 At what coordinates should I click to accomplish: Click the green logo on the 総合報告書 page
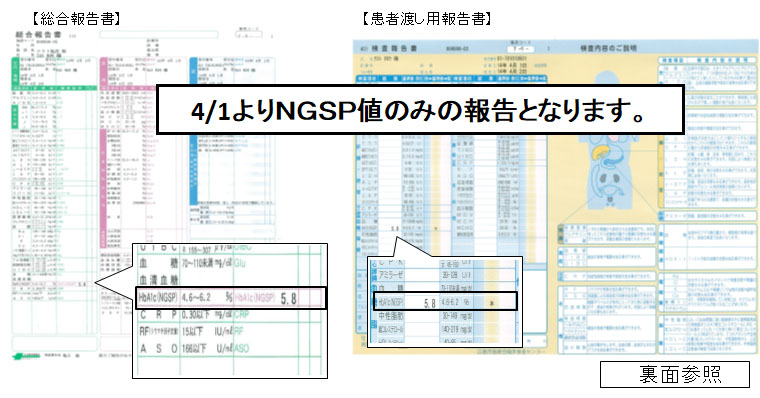coord(25,356)
